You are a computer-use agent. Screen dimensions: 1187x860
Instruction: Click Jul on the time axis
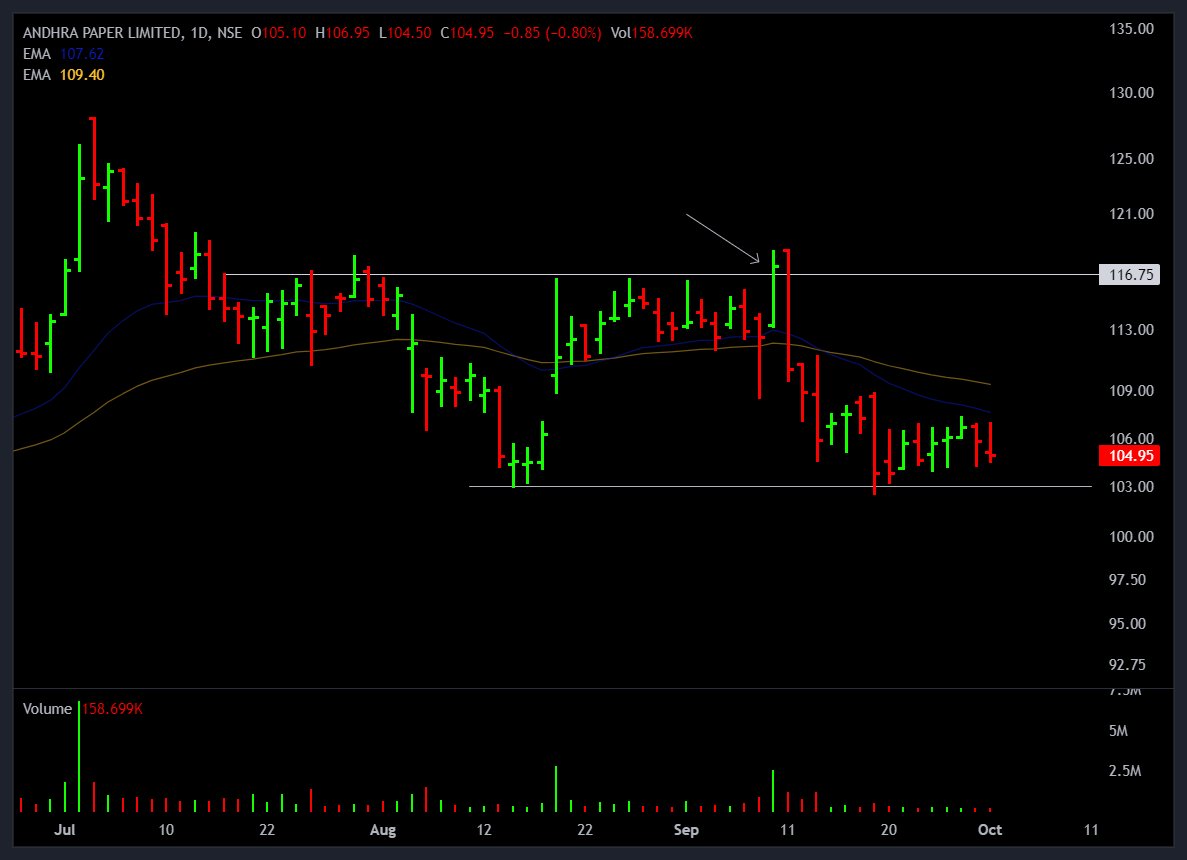tap(64, 830)
